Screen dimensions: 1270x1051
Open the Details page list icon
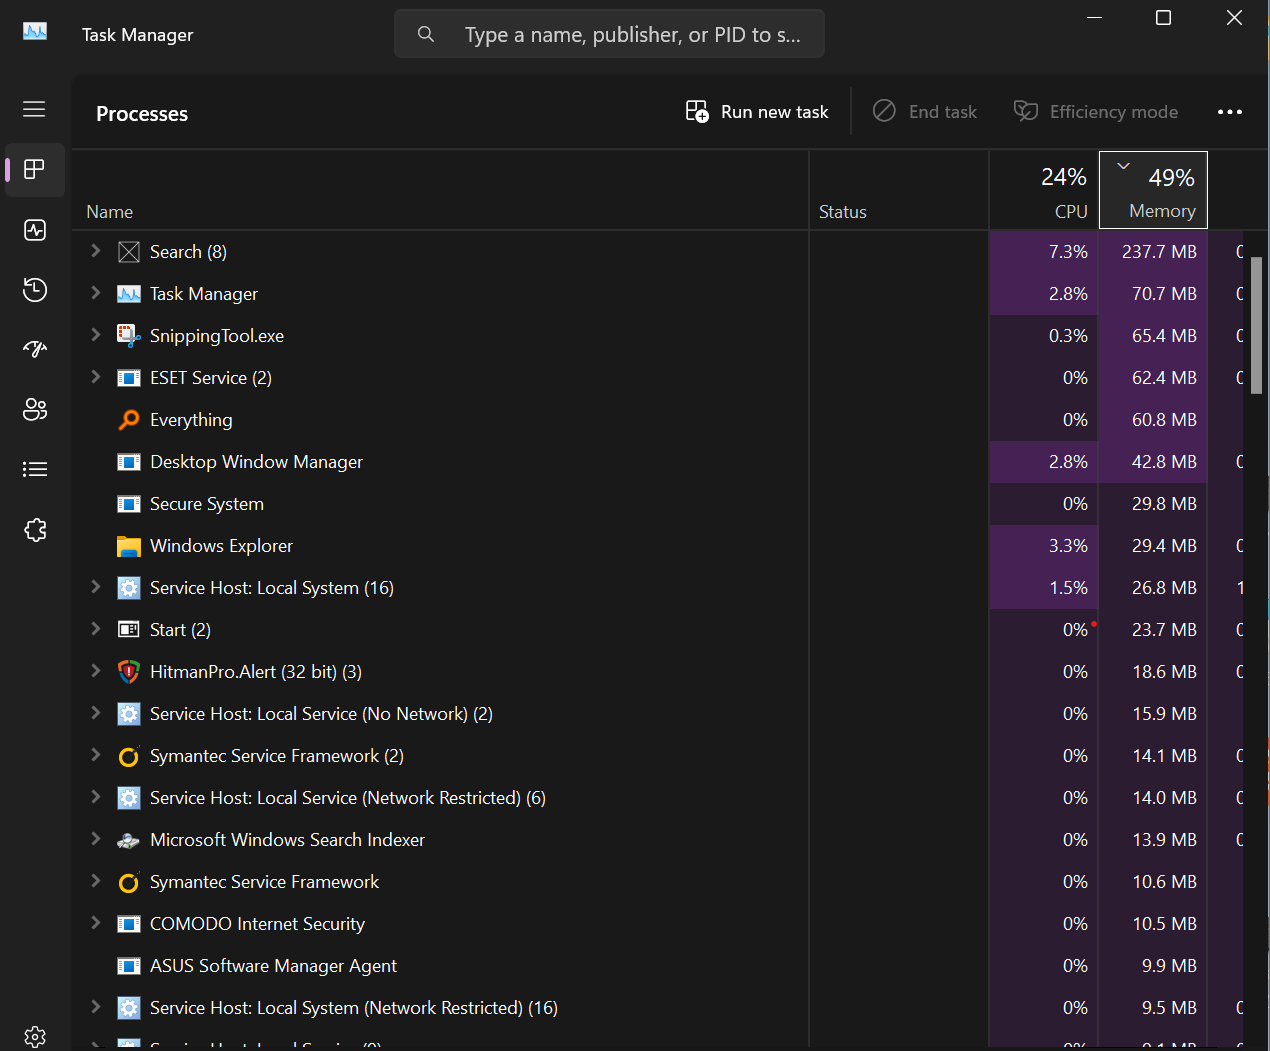coord(35,469)
